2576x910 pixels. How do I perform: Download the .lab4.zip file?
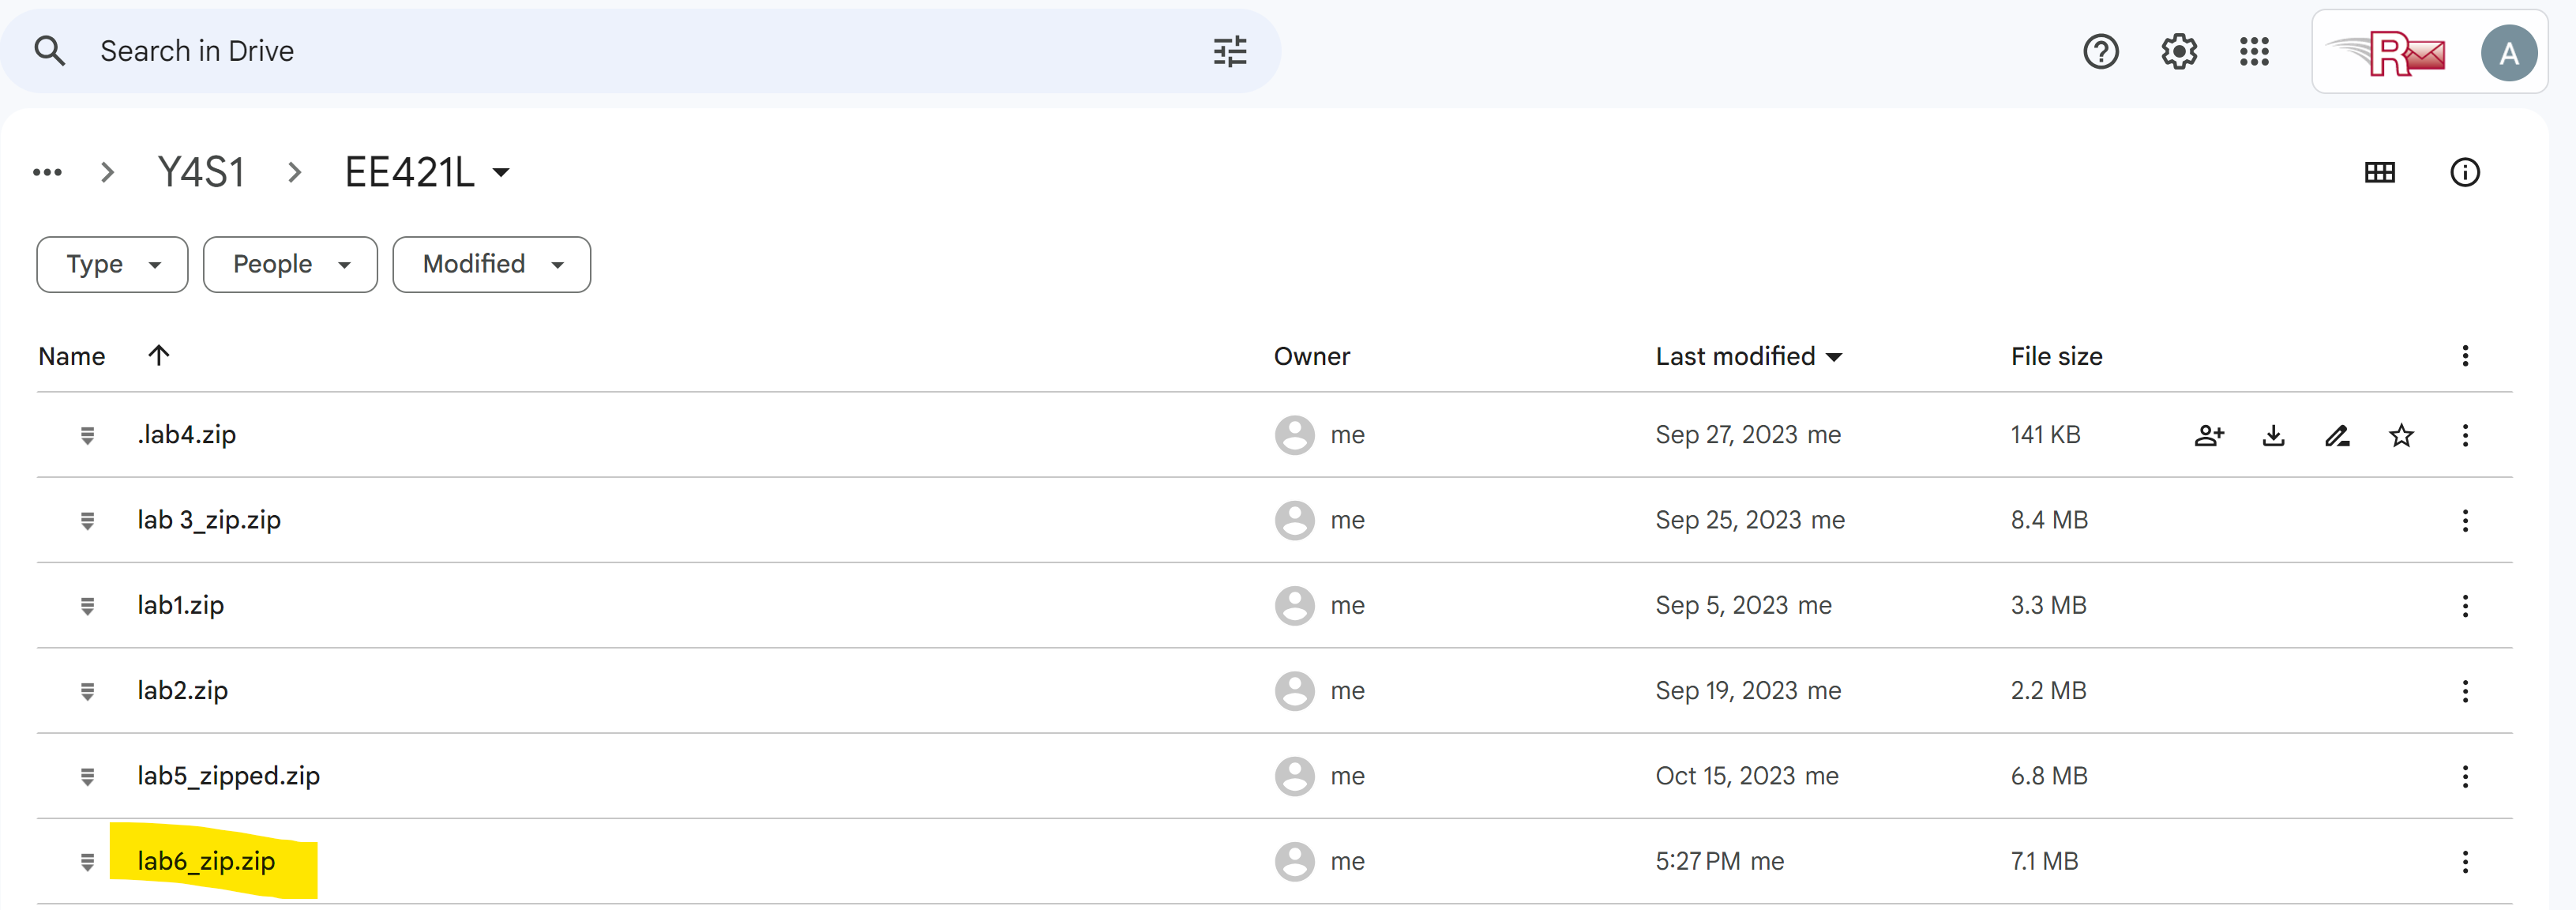click(x=2273, y=435)
